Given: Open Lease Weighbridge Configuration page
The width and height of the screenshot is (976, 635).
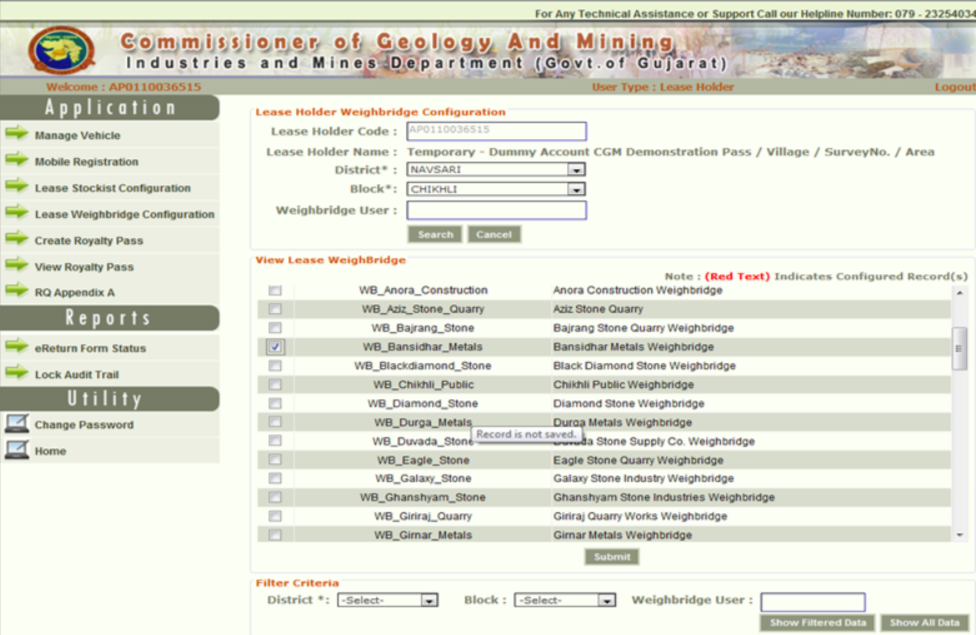Looking at the screenshot, I should tap(124, 214).
